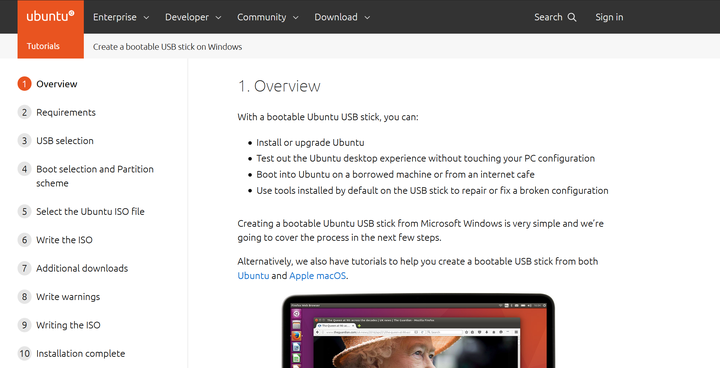720x368 pixels.
Task: Go to Boot selection and Partition scheme
Action: click(95, 176)
